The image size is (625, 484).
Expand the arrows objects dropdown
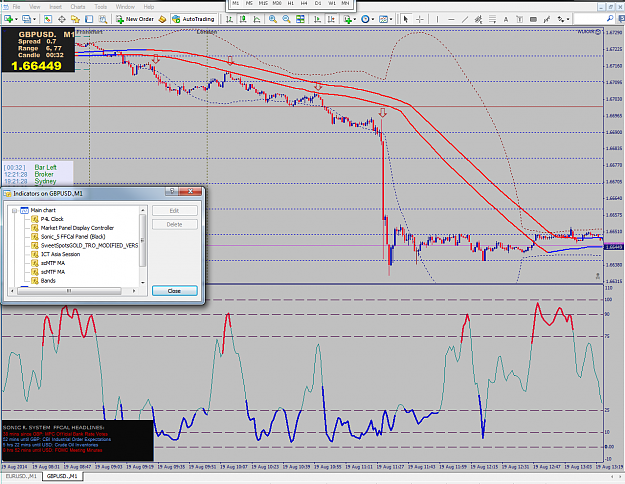point(567,19)
